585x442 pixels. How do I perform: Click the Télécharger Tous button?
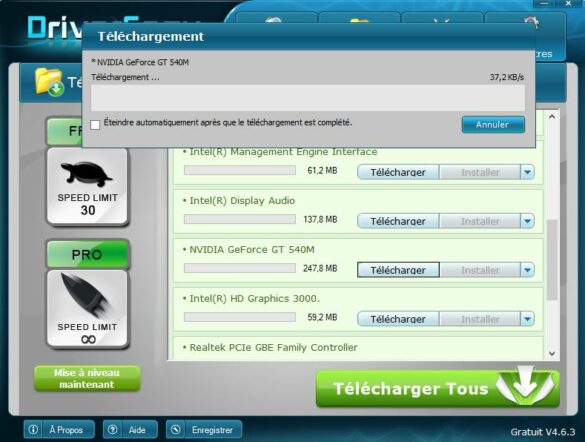tap(438, 388)
